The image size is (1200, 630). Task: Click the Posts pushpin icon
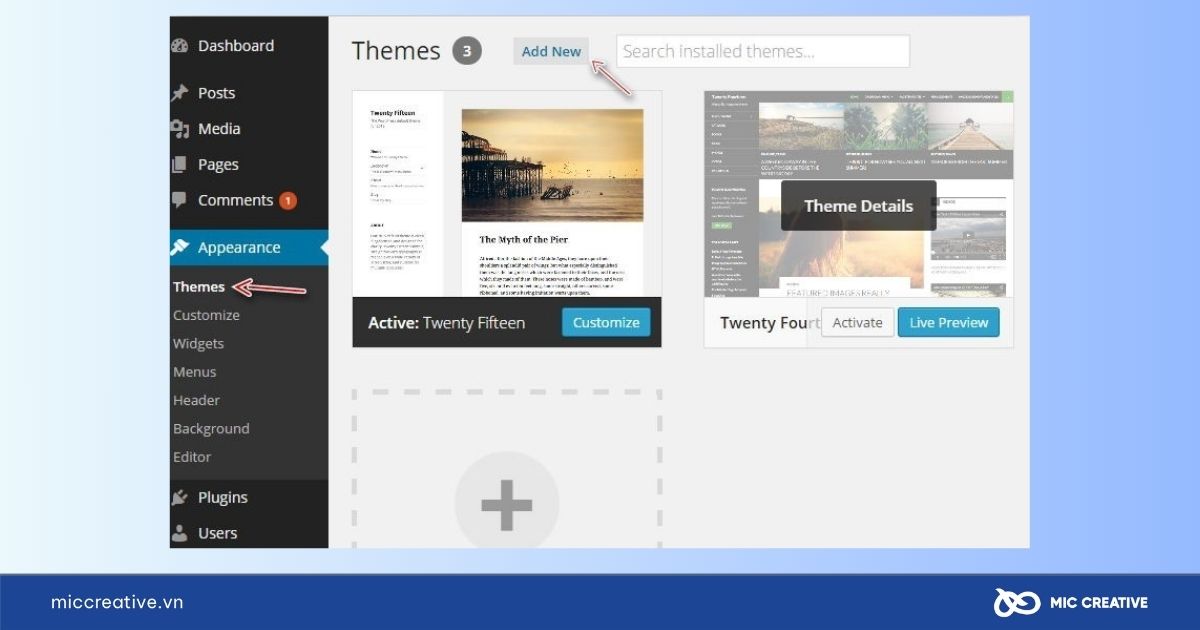tap(180, 93)
